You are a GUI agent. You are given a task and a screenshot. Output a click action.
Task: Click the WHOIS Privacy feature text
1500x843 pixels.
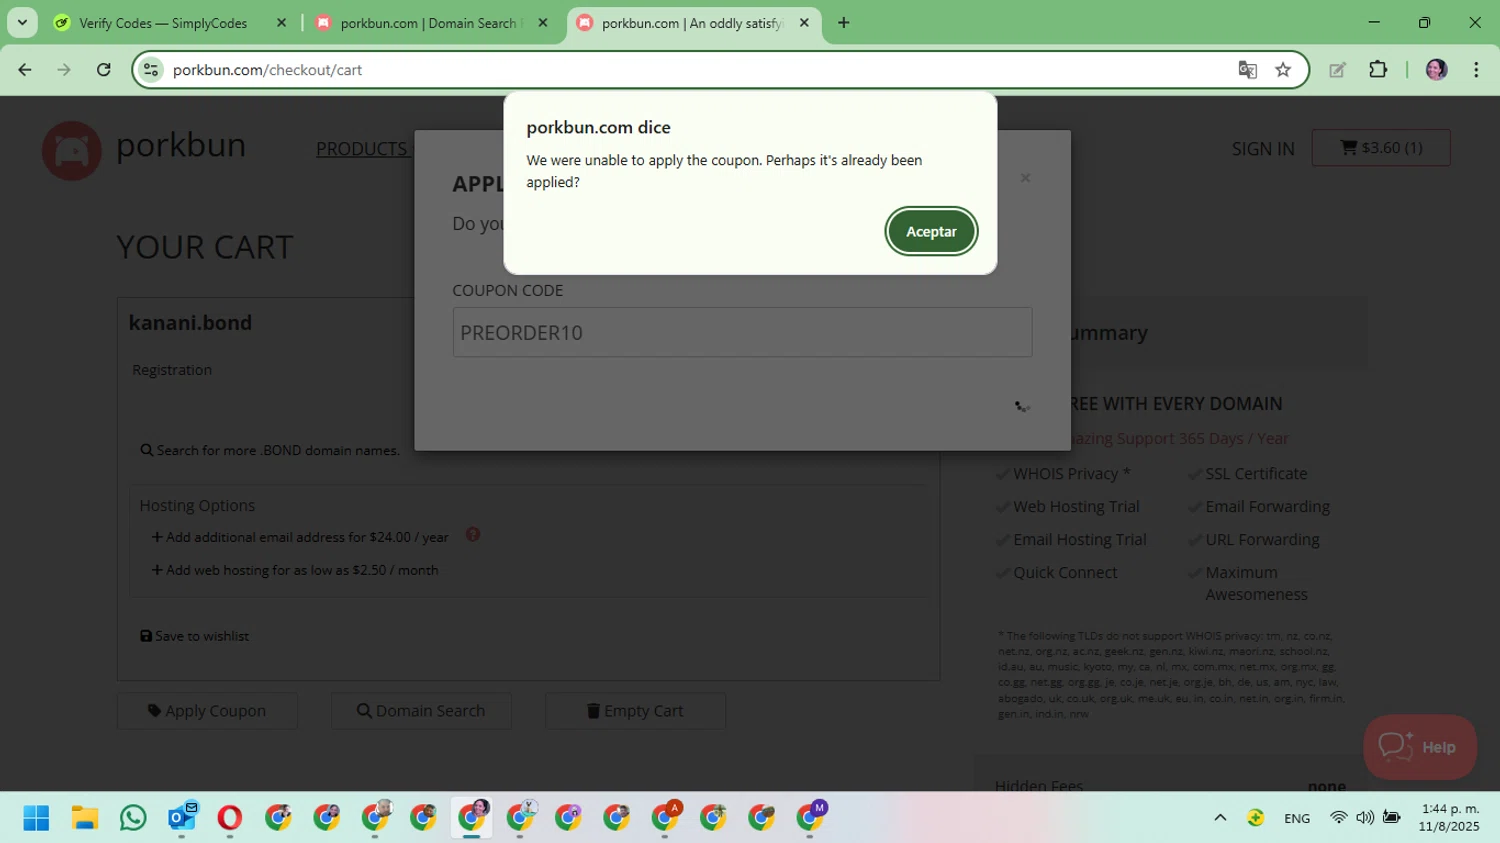[1071, 474]
